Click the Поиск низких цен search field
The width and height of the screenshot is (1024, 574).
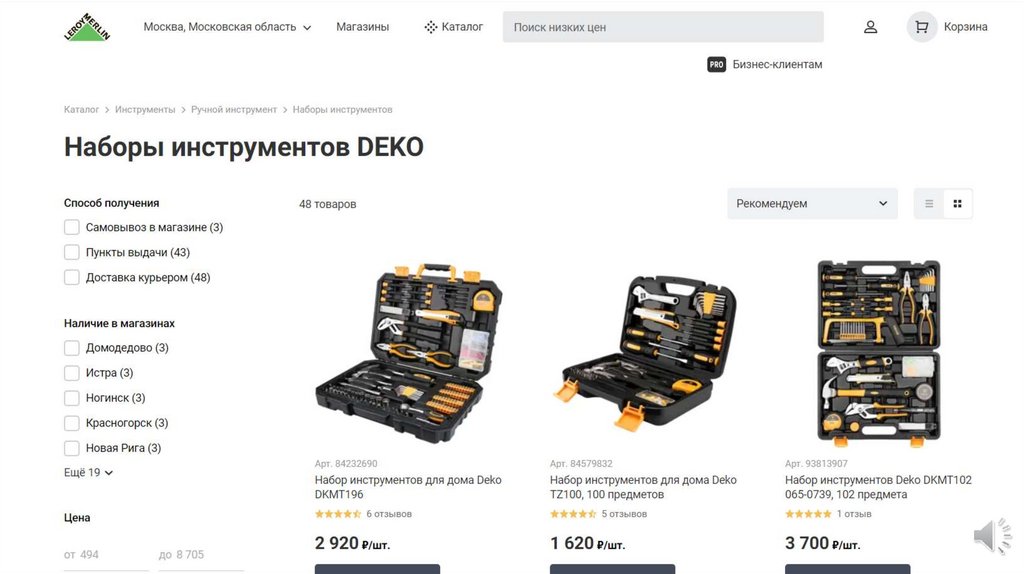point(663,27)
